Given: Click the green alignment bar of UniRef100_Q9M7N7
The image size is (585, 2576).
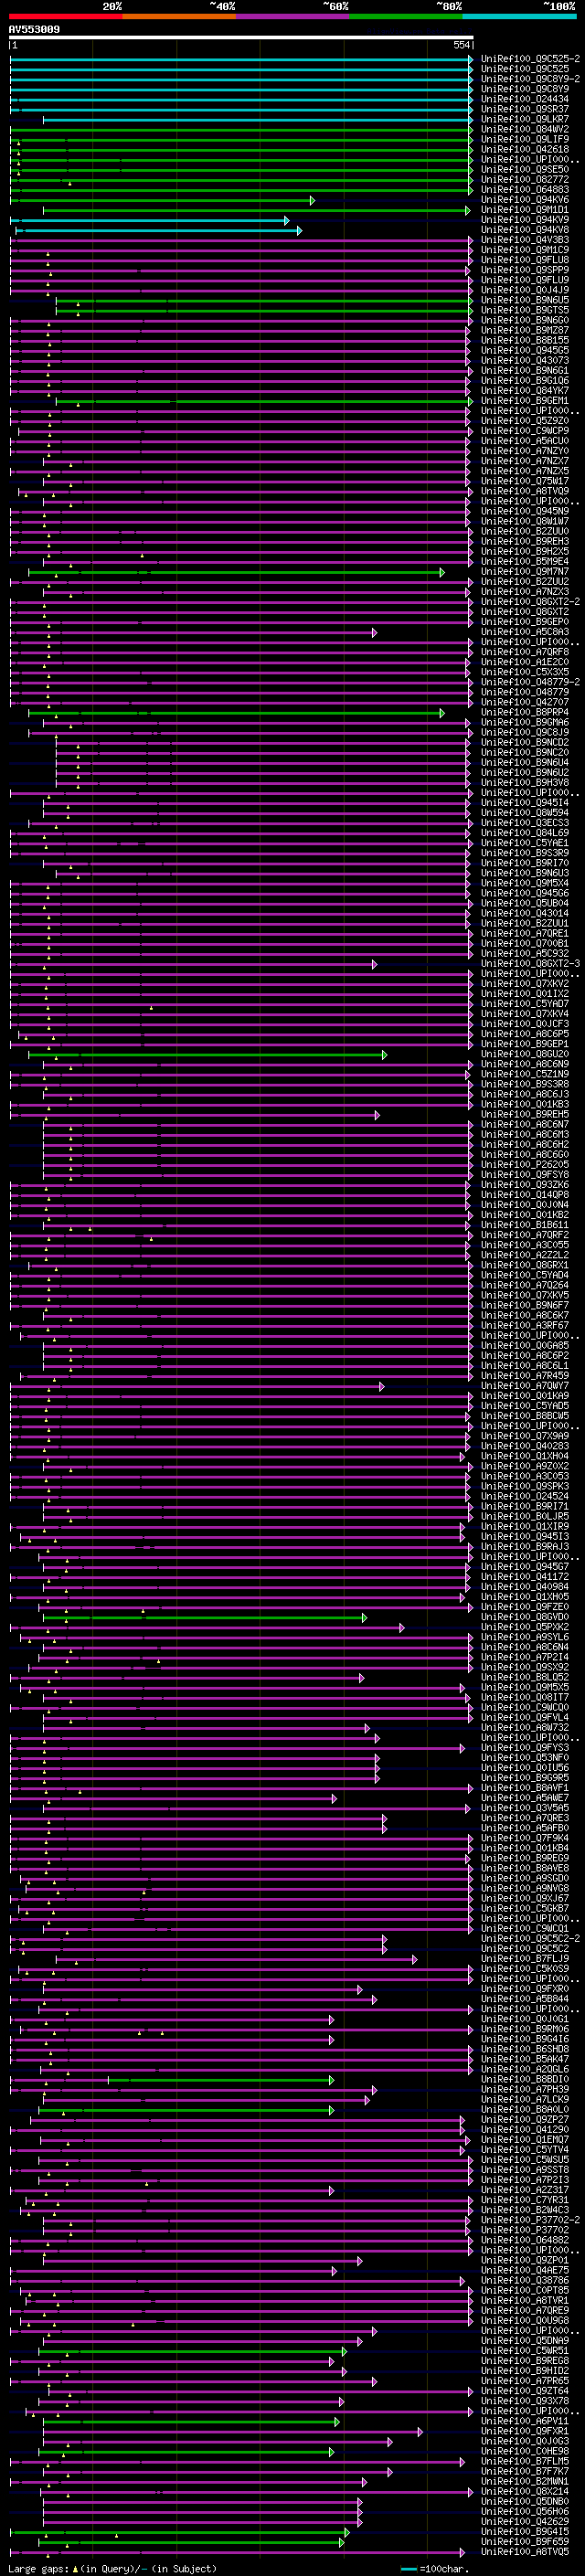Looking at the screenshot, I should [236, 572].
